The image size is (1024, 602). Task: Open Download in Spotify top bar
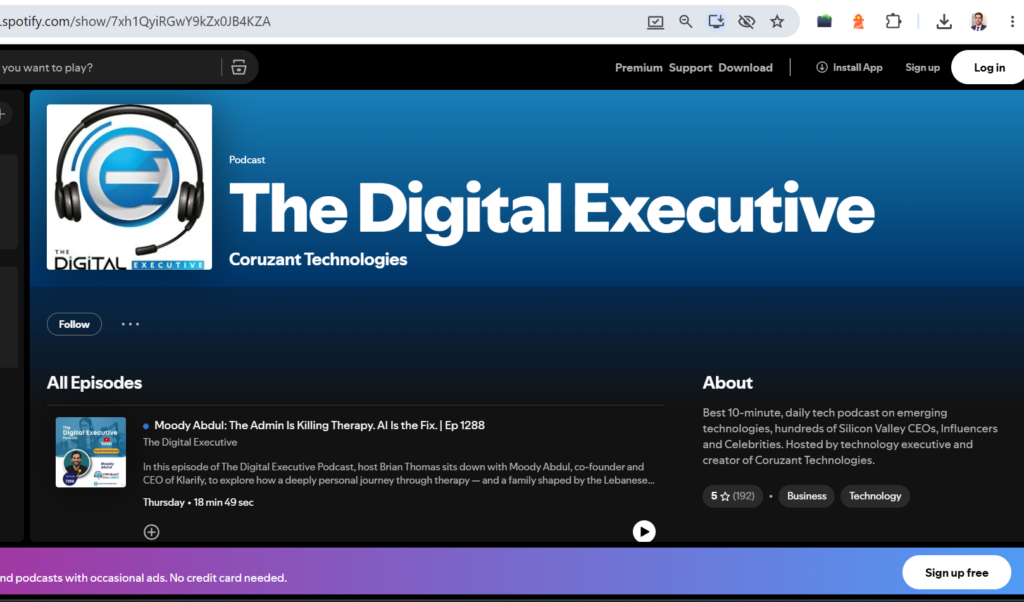click(x=745, y=68)
